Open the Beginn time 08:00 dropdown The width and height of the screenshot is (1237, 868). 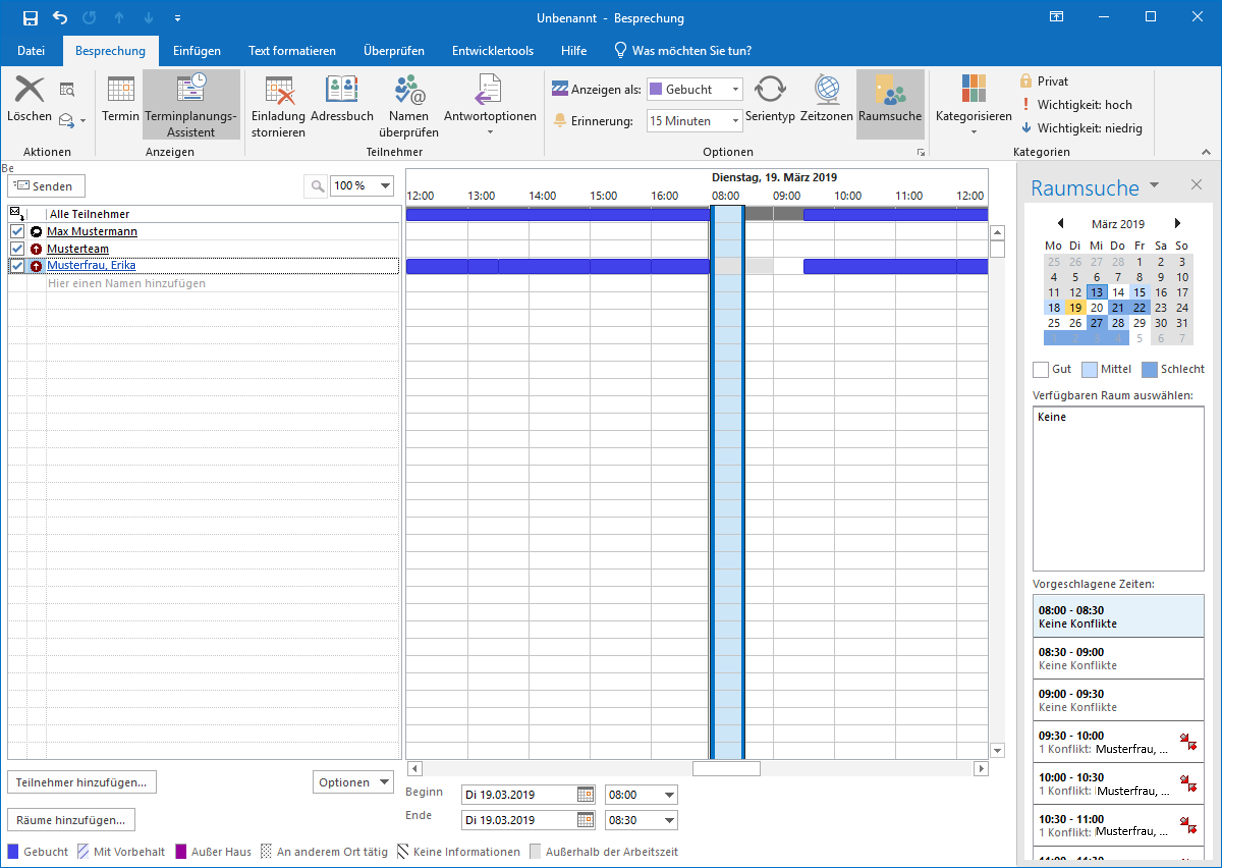669,796
